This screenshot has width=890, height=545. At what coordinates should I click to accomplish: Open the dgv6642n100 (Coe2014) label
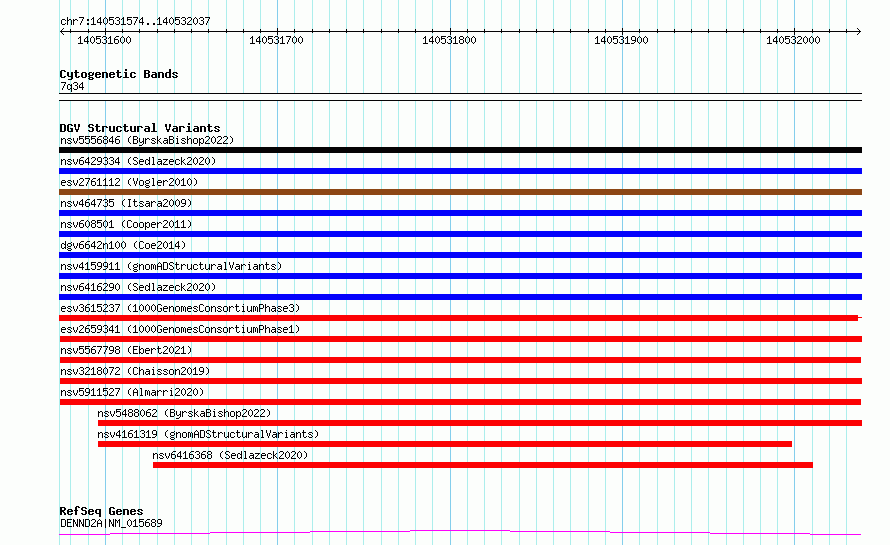[123, 245]
